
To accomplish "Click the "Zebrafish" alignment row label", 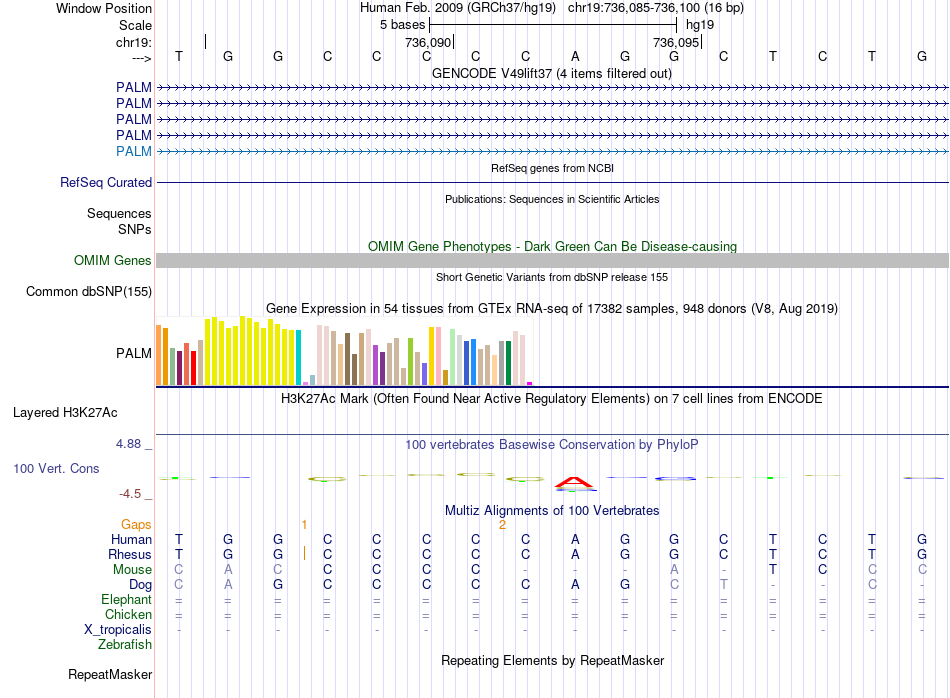I will tap(125, 645).
